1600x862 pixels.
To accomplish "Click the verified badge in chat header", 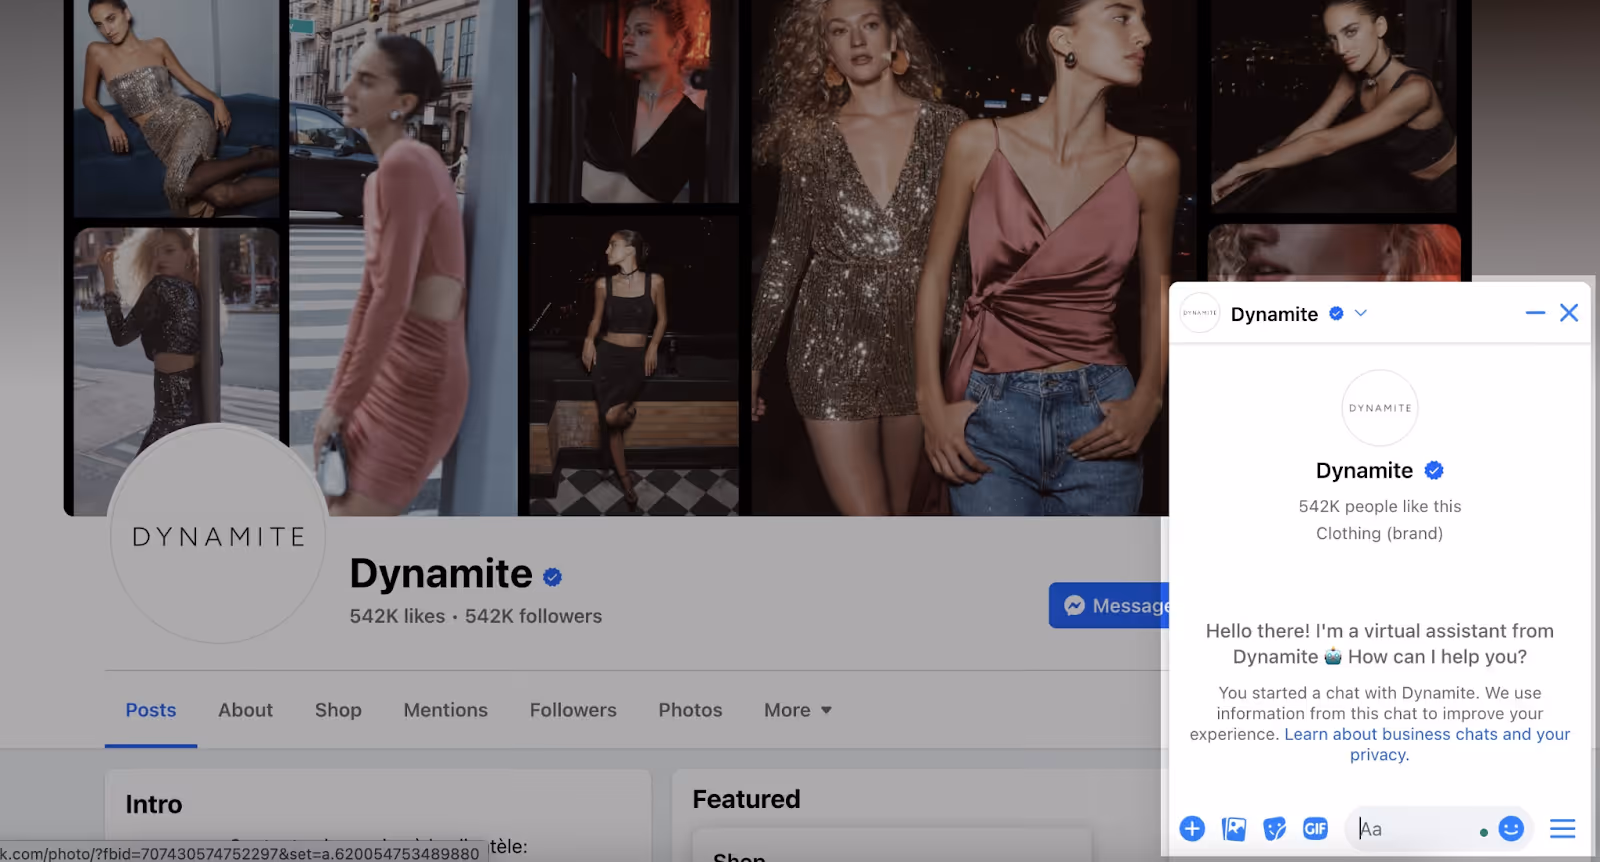I will (1336, 313).
